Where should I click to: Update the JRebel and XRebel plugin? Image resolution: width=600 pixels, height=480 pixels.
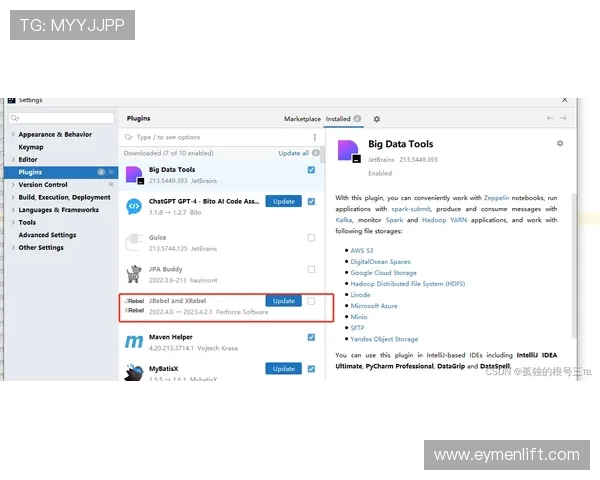click(284, 301)
